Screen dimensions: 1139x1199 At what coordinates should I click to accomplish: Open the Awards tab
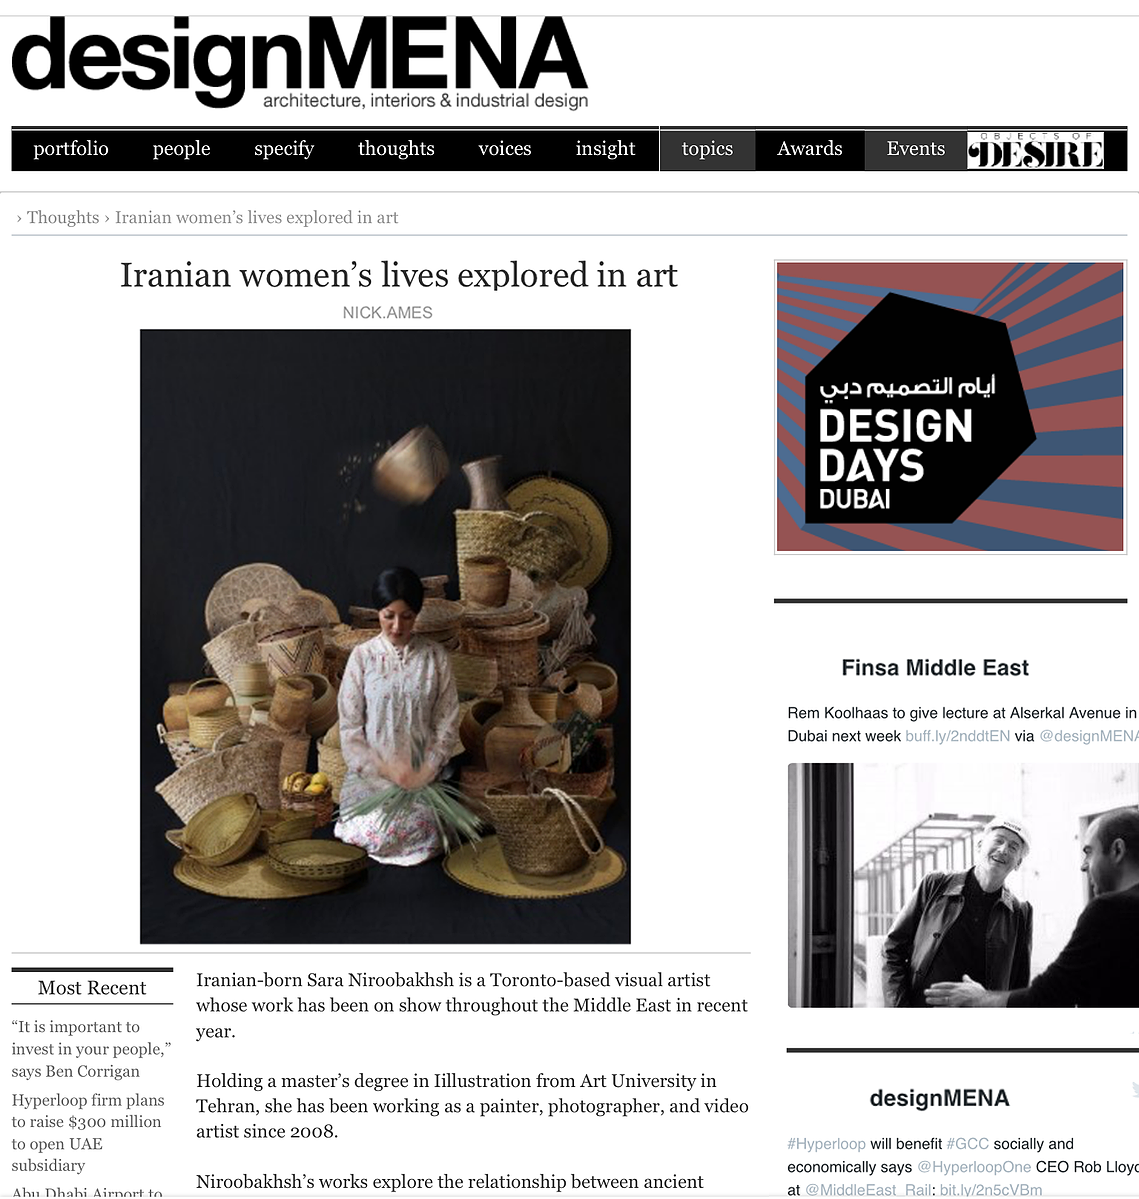click(810, 149)
